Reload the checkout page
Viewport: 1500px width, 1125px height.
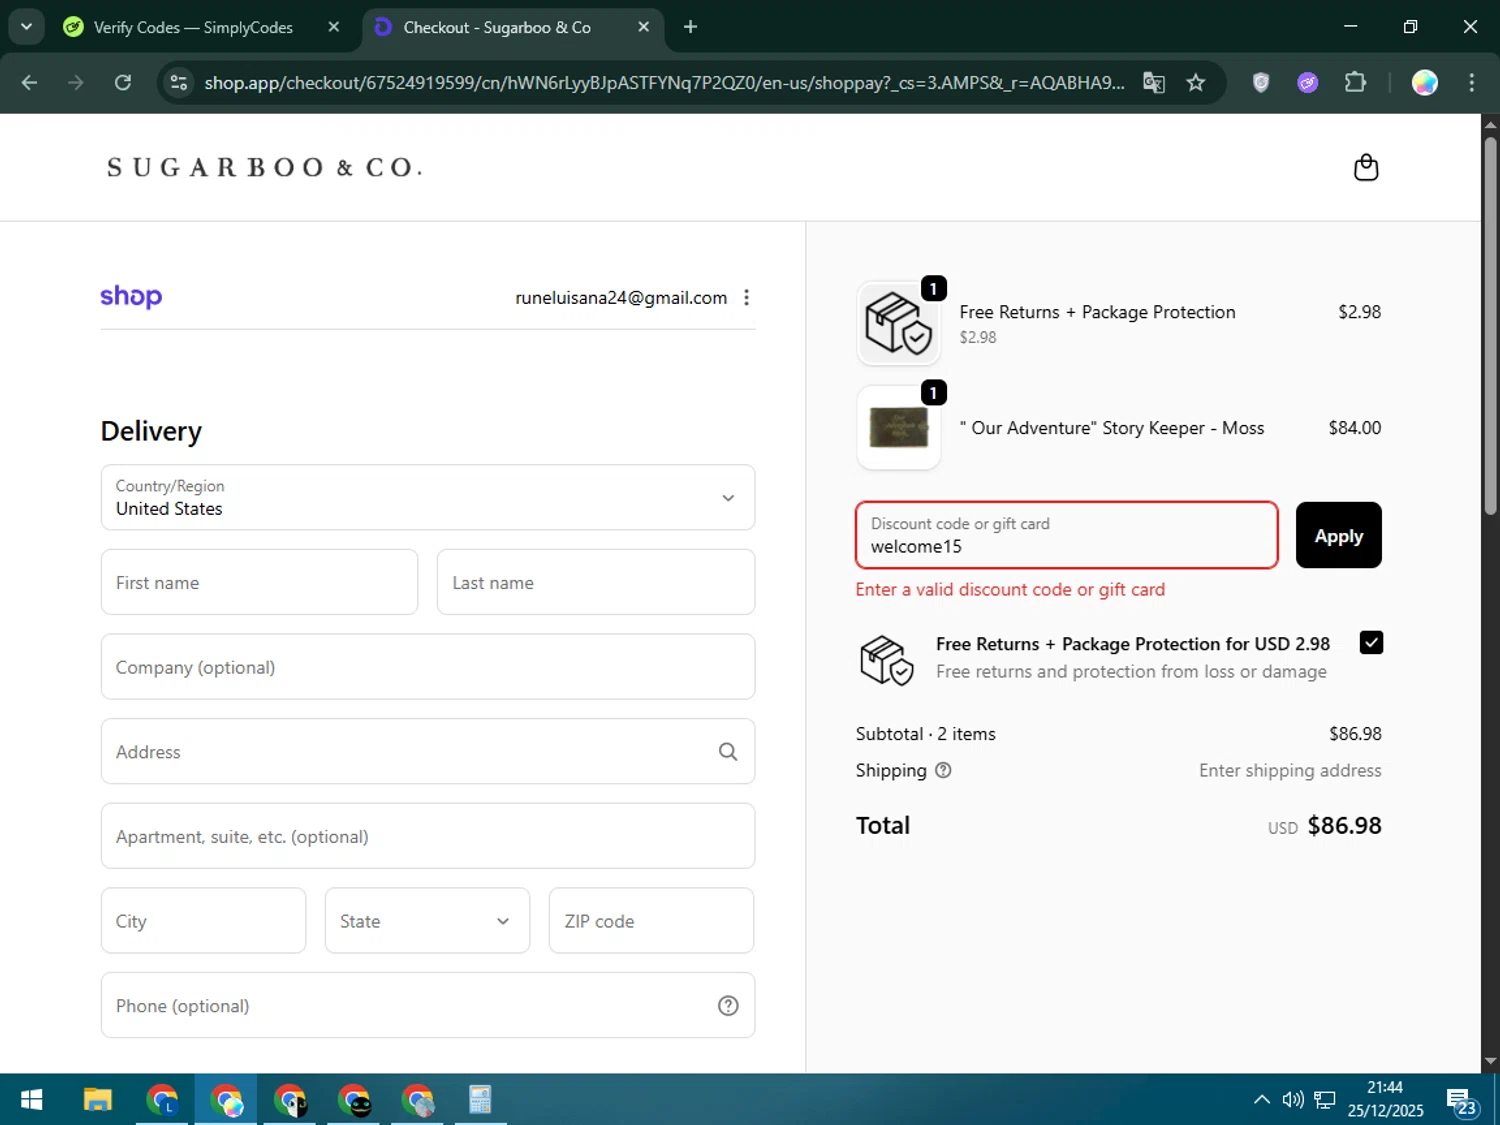pos(123,82)
